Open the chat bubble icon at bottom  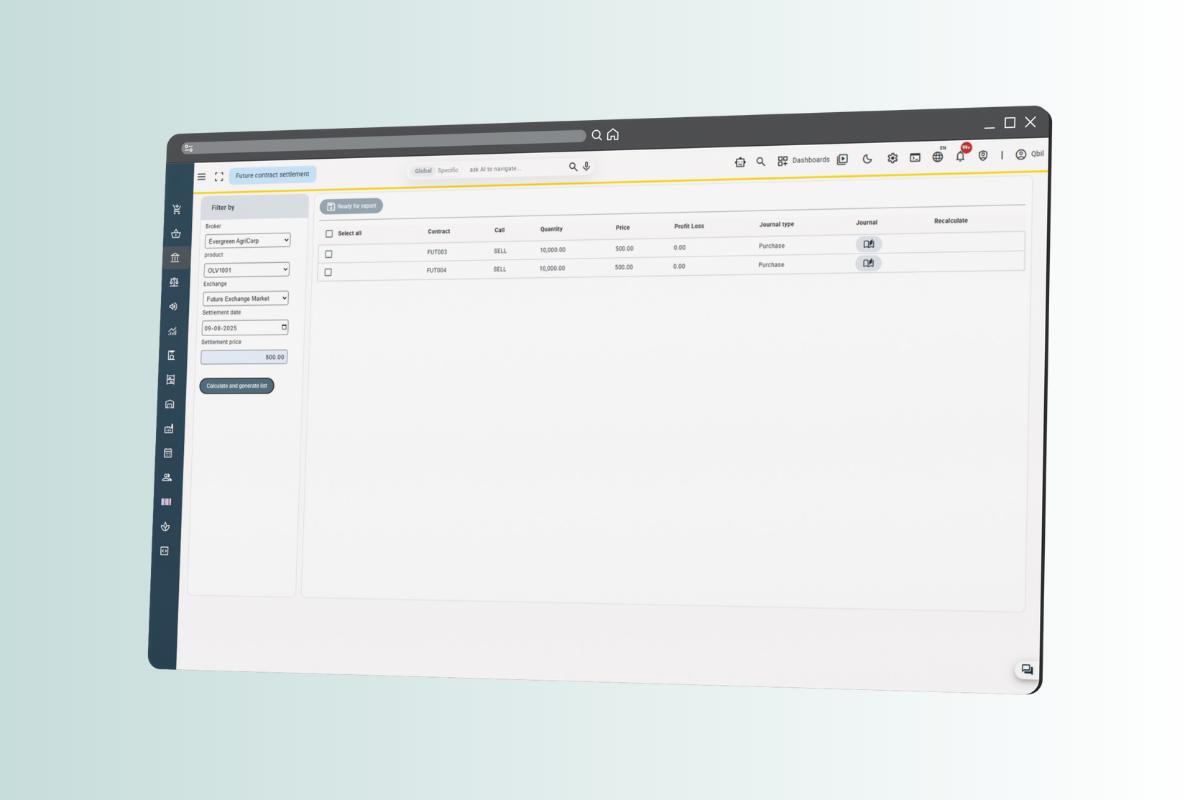pyautogui.click(x=1026, y=670)
